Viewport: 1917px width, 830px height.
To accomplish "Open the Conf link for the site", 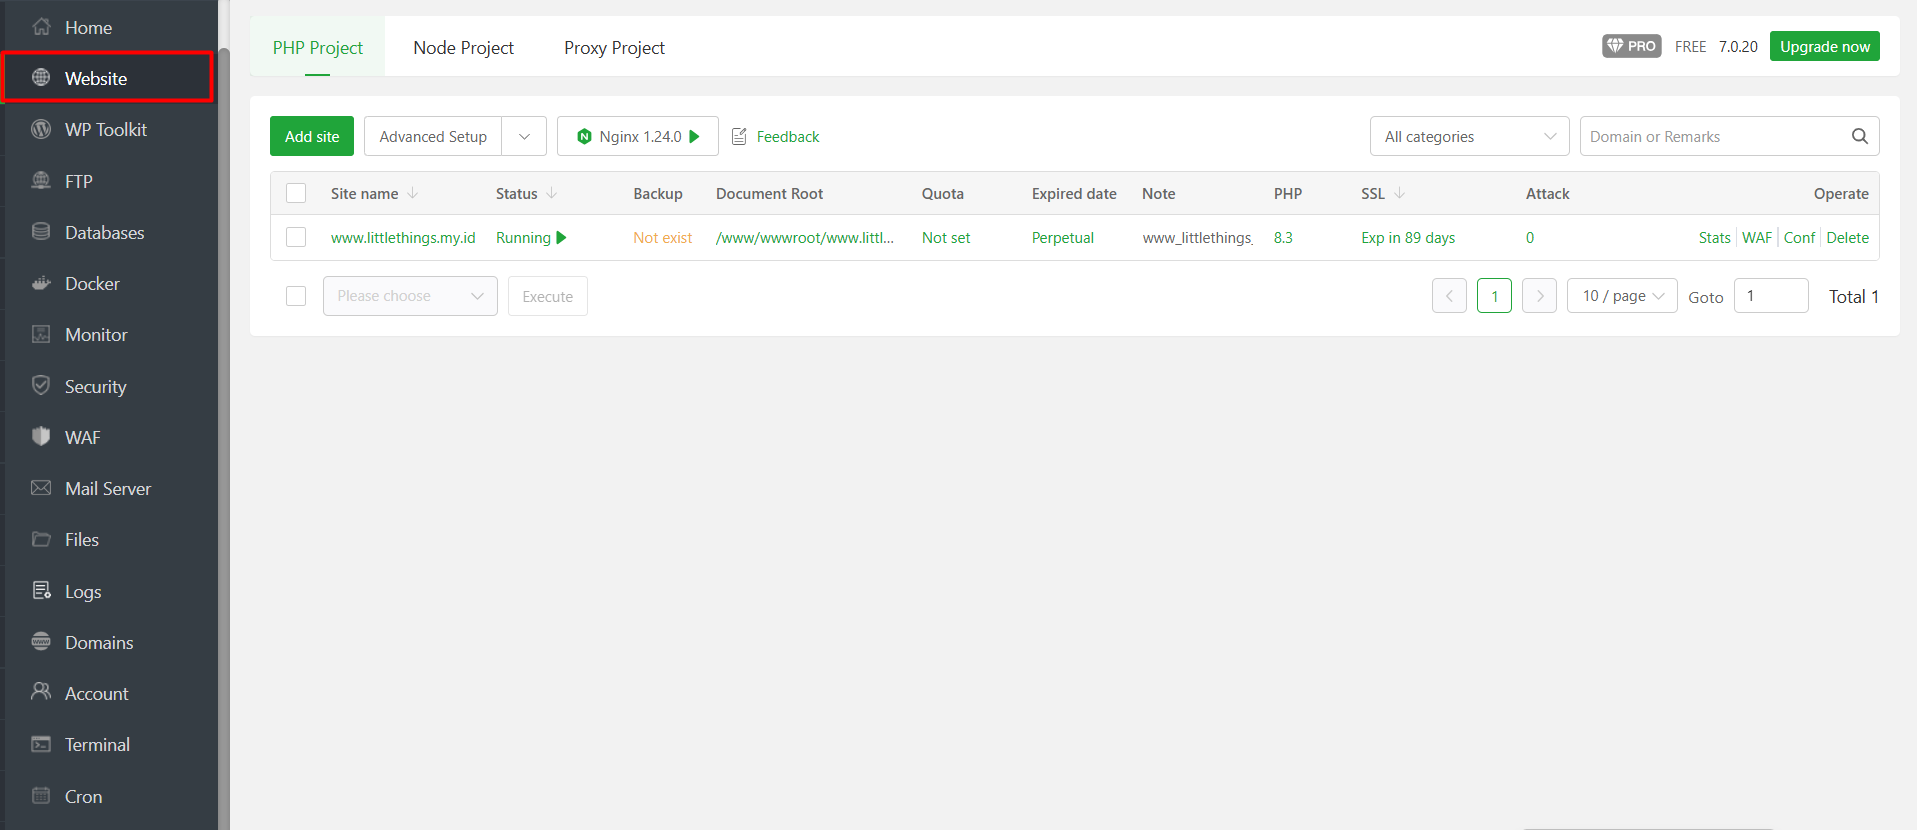I will [1799, 238].
